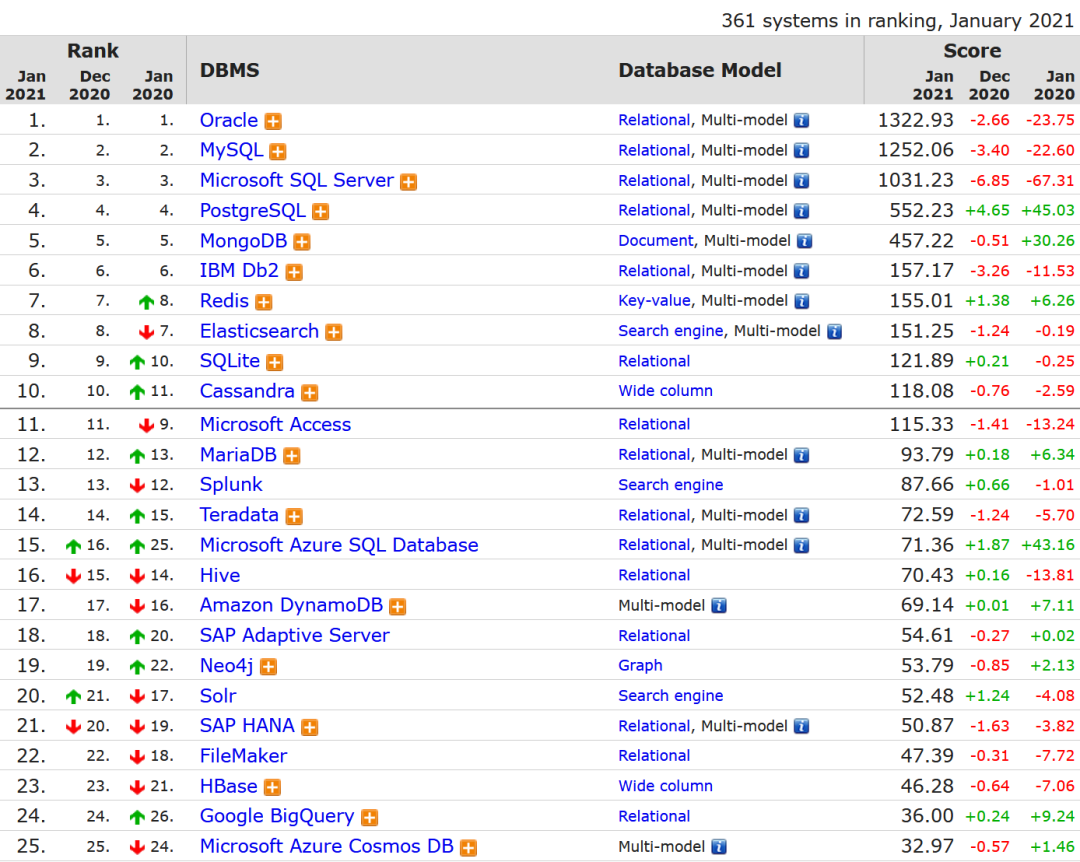
Task: Click the plus icon next to Google BigQuery
Action: 369,818
